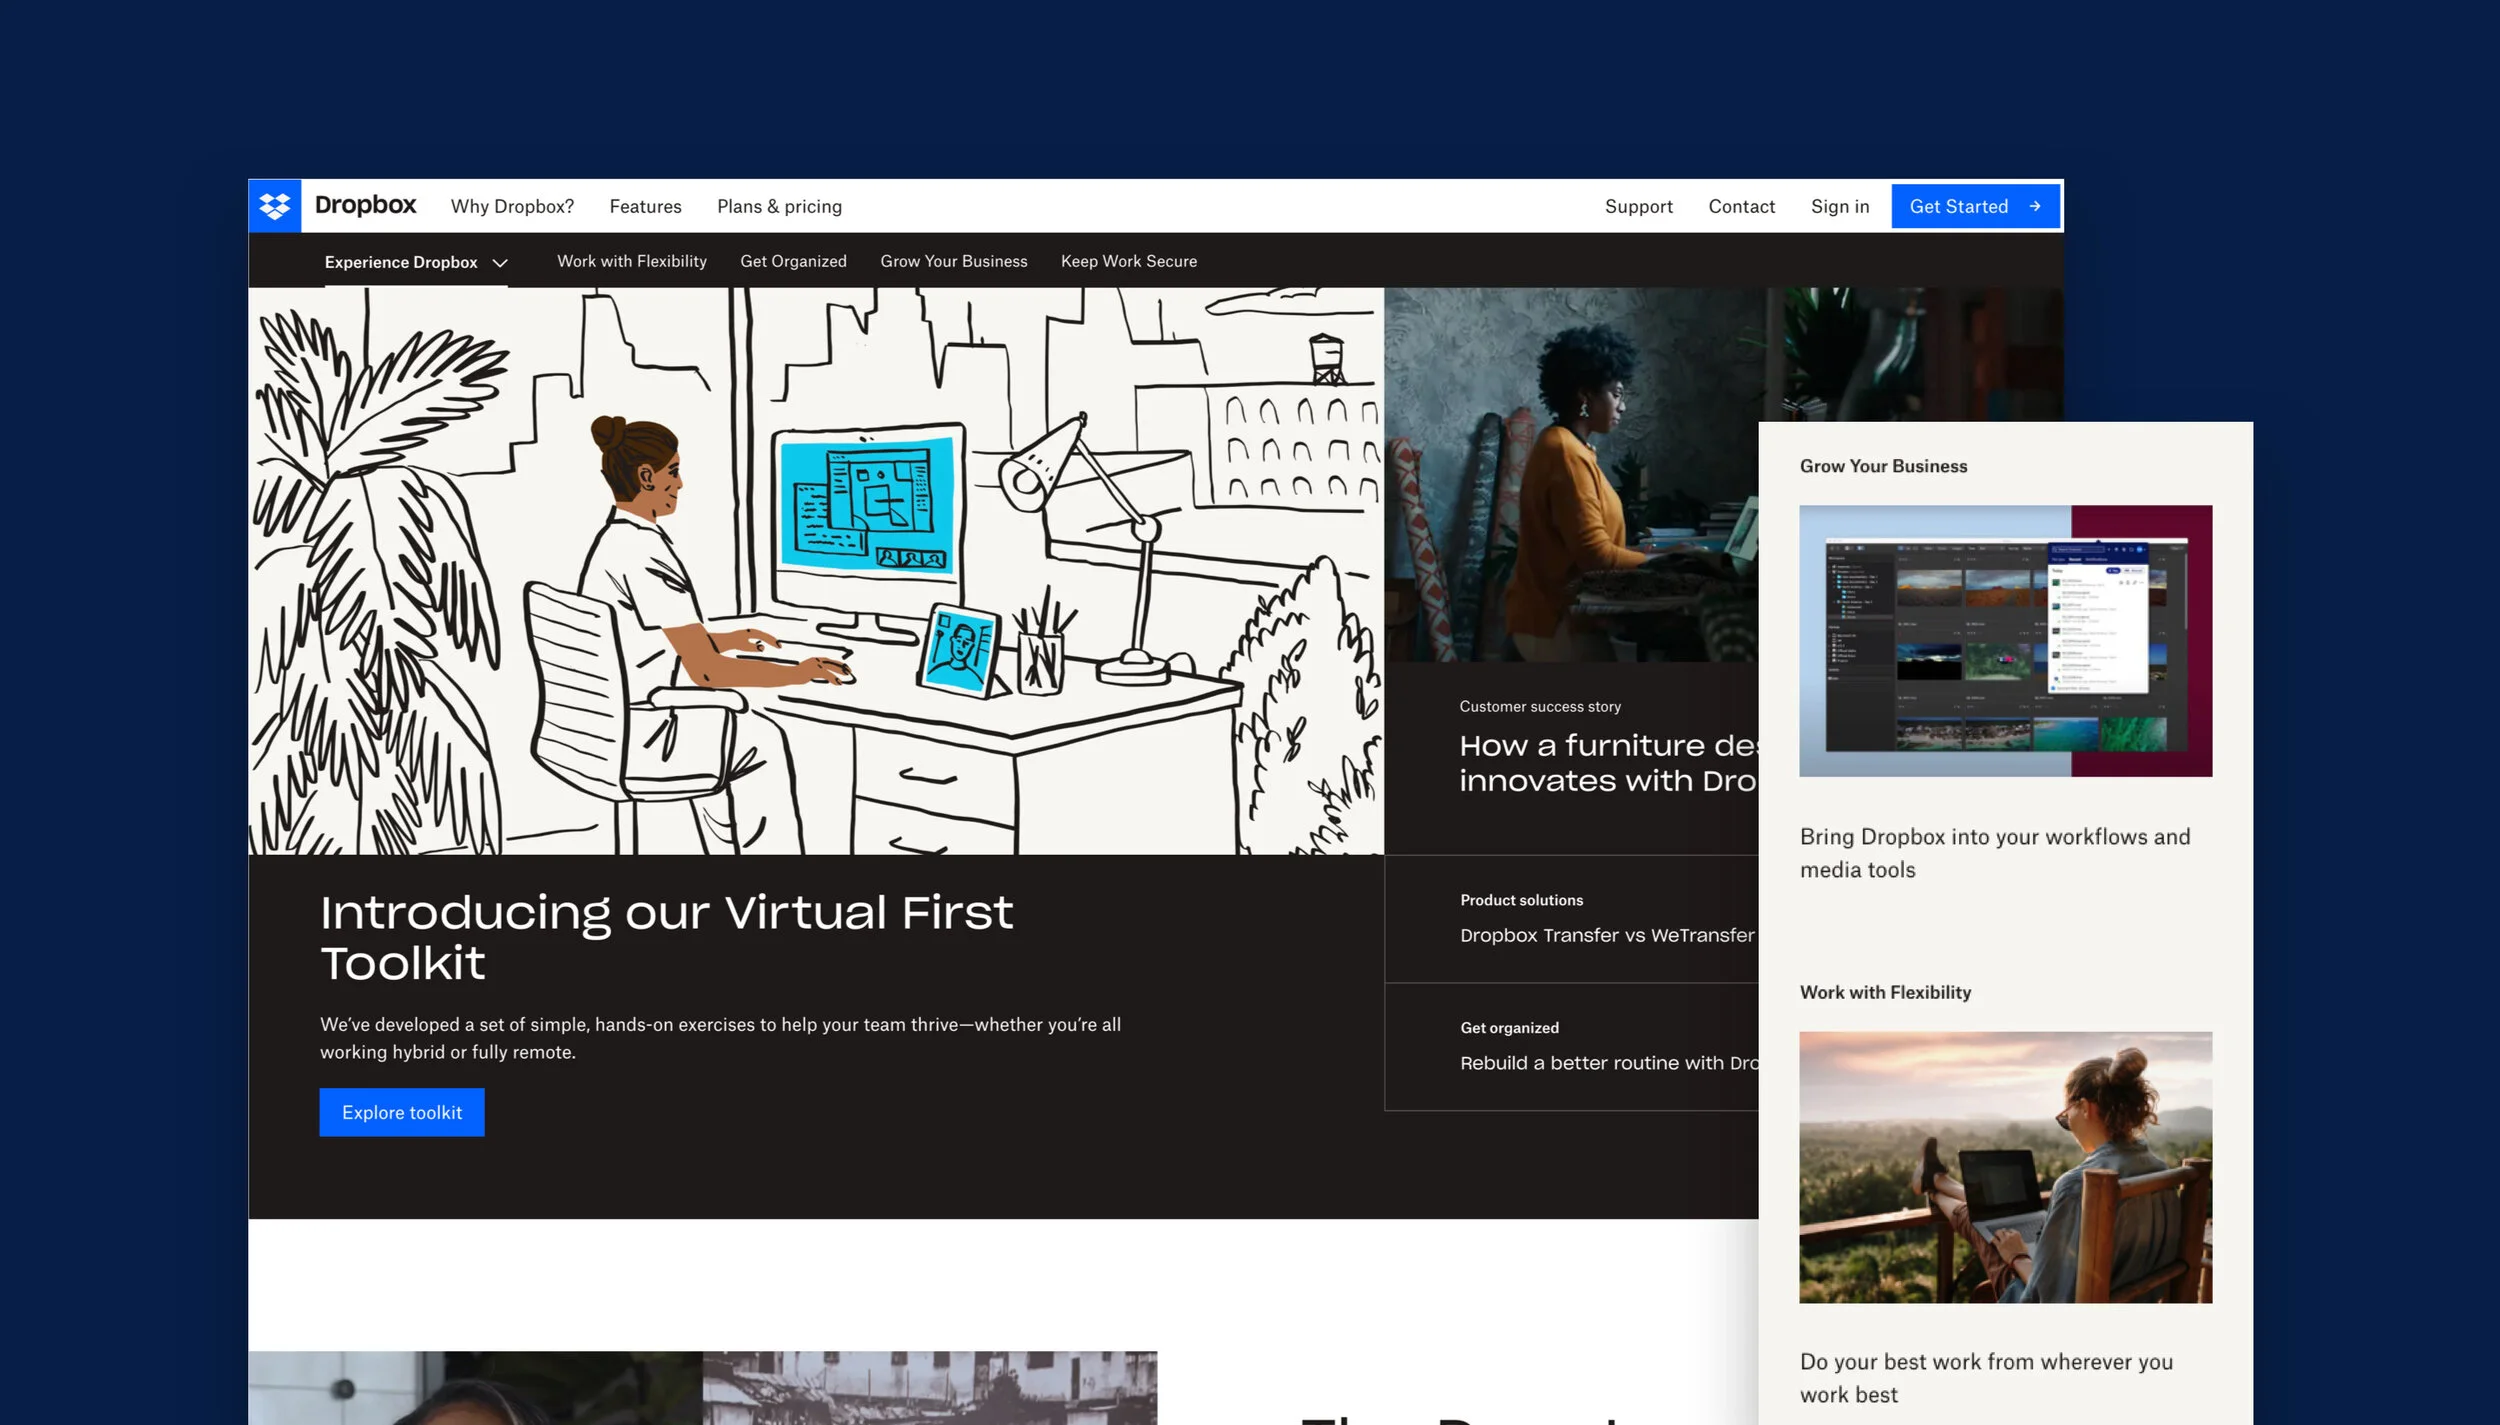Open Rebuild a better routine article
The width and height of the screenshot is (2500, 1425).
click(1608, 1063)
